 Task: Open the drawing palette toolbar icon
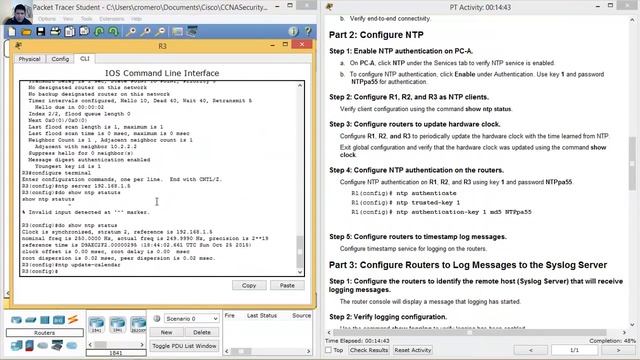point(178,31)
